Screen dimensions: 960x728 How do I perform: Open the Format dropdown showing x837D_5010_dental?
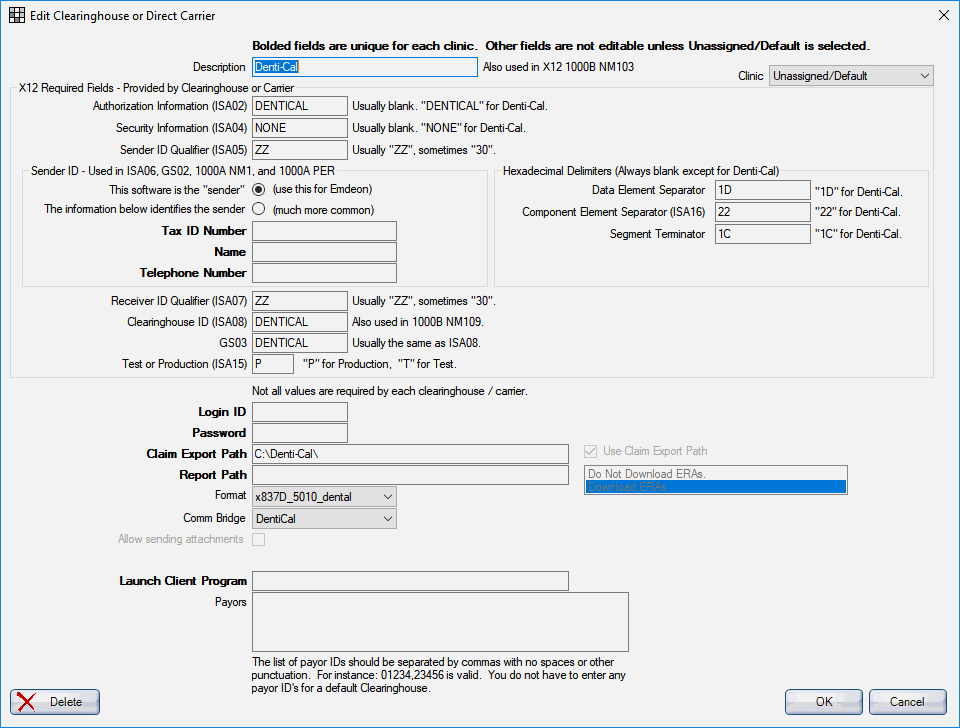tap(324, 497)
